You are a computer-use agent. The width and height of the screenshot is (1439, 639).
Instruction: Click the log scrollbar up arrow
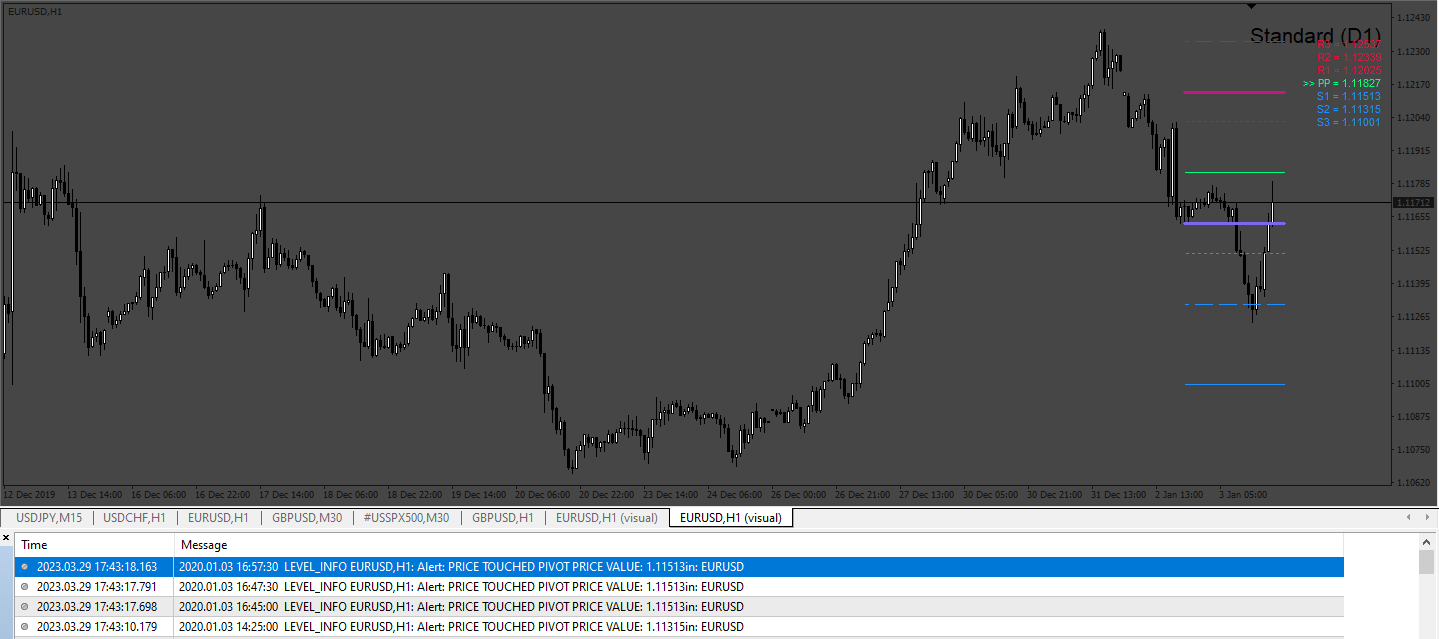pos(1428,541)
